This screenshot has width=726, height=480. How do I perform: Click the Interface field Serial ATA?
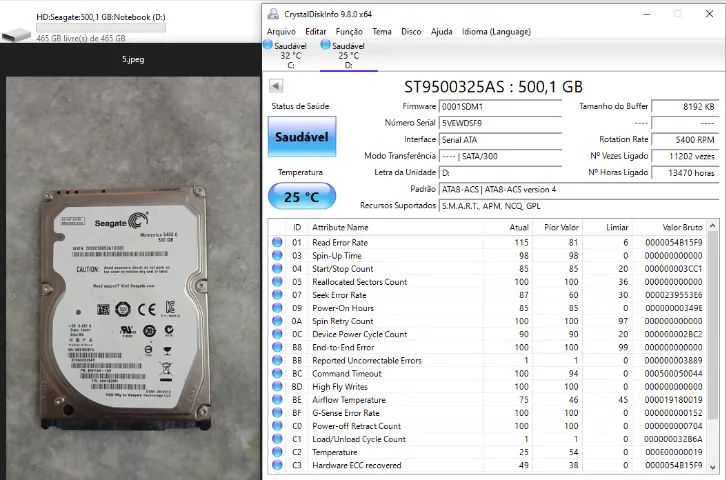(x=500, y=139)
